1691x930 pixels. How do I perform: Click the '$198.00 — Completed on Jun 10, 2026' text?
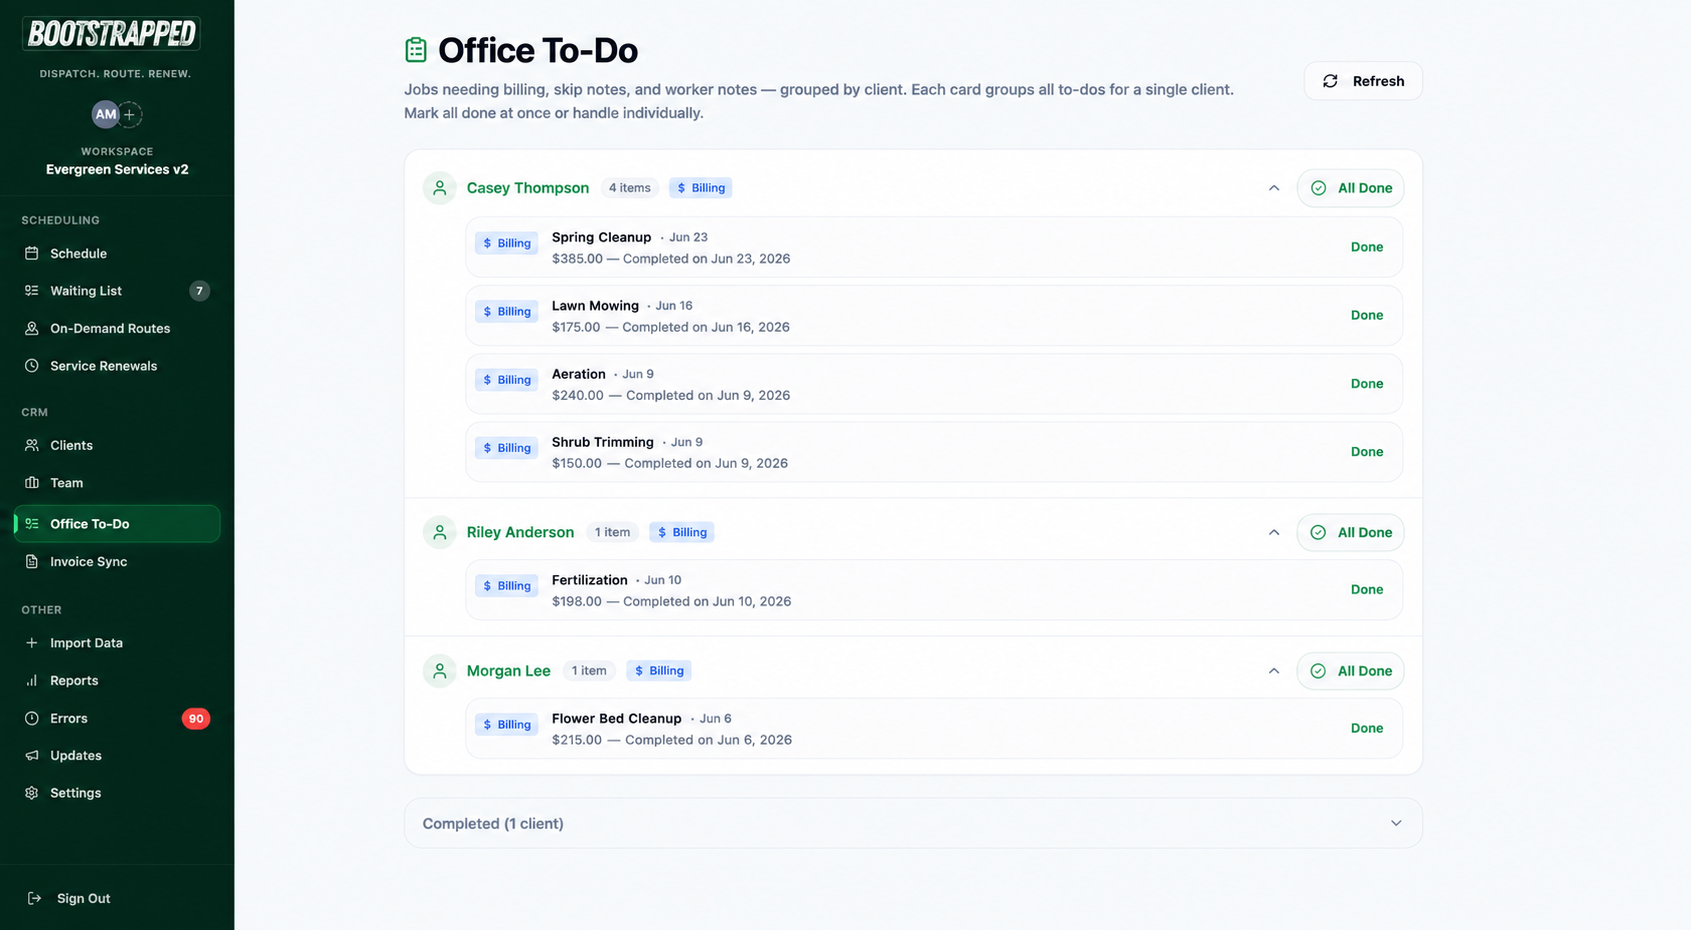[671, 602]
